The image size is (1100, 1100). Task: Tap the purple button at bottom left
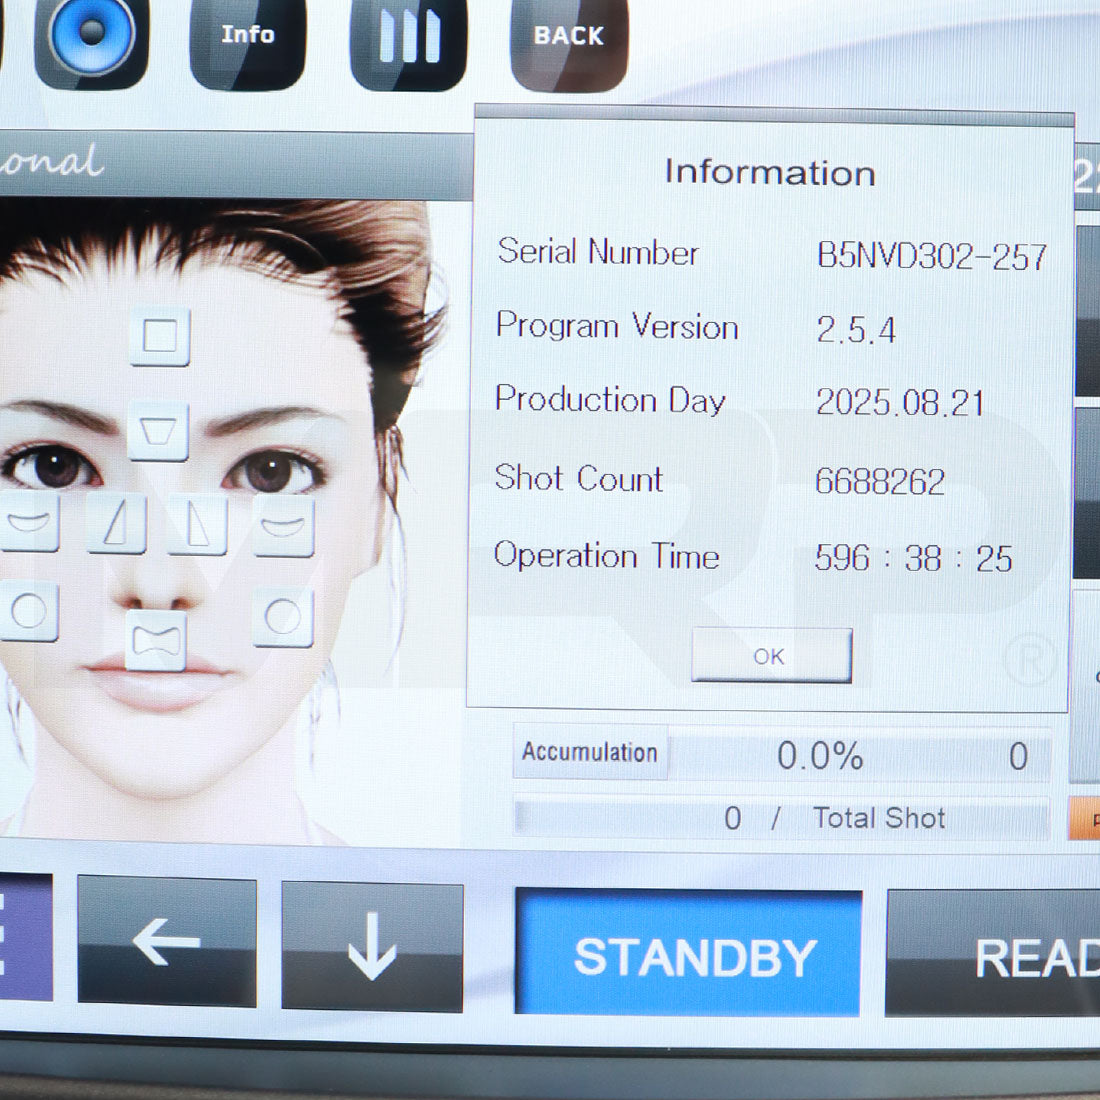pyautogui.click(x=25, y=937)
